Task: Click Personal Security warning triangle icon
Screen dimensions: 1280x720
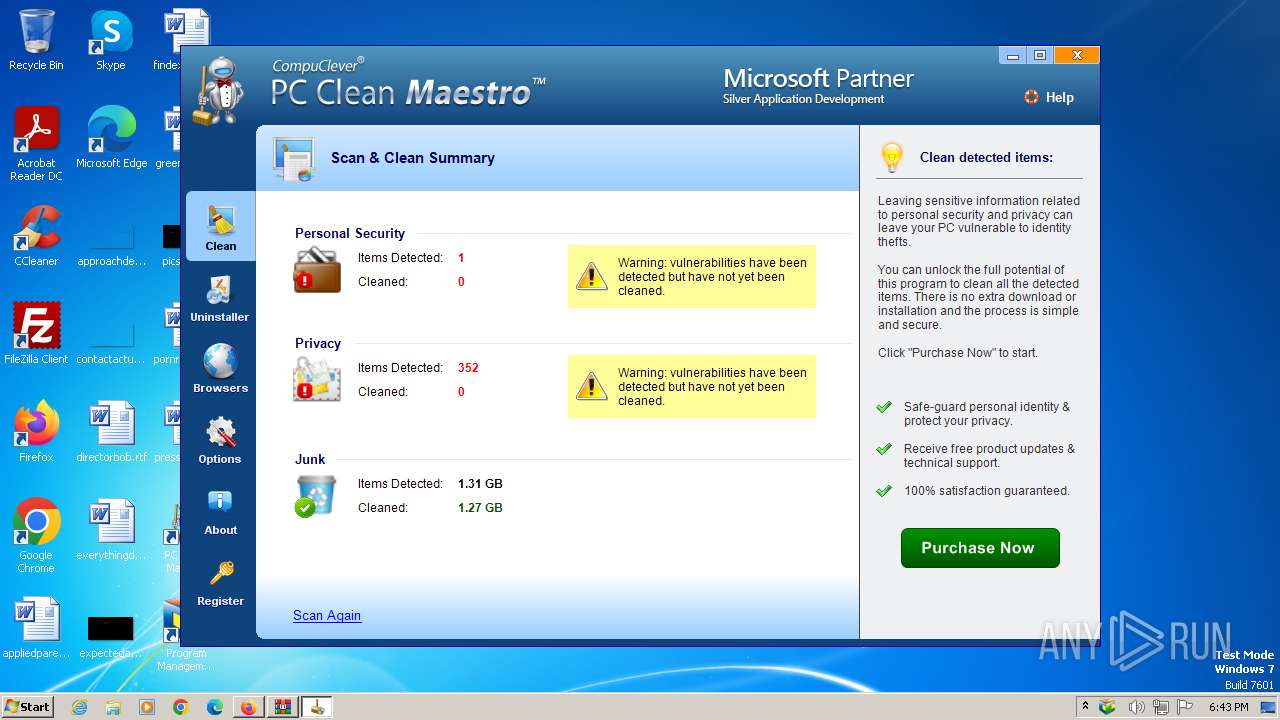Action: [x=591, y=276]
